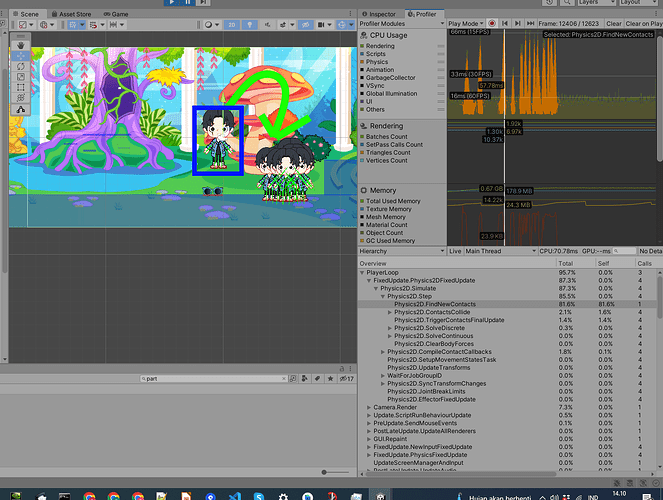Expand the Camera.Render row
The height and width of the screenshot is (500, 663).
[369, 407]
